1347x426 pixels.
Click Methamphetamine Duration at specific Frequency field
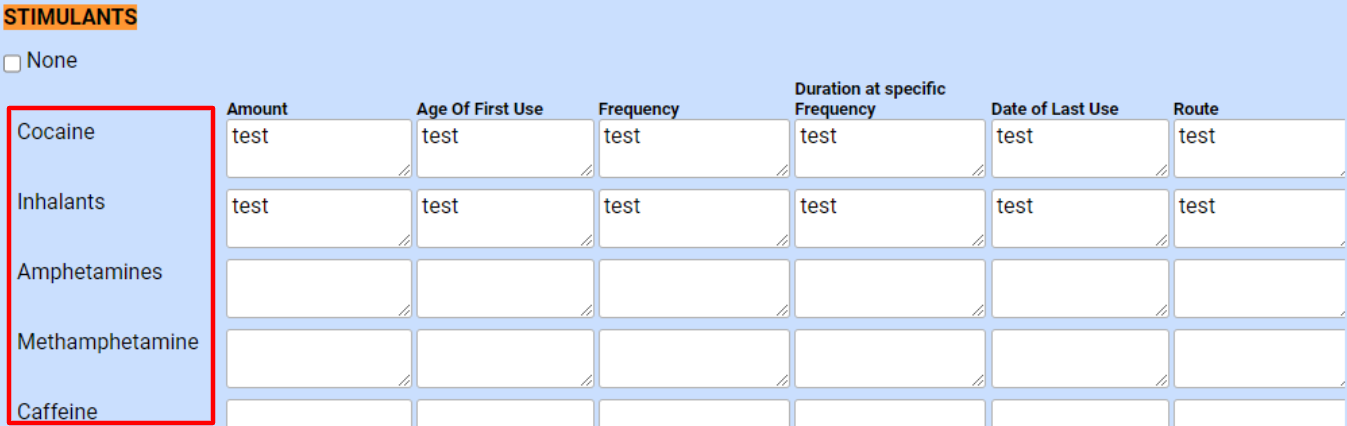point(890,358)
